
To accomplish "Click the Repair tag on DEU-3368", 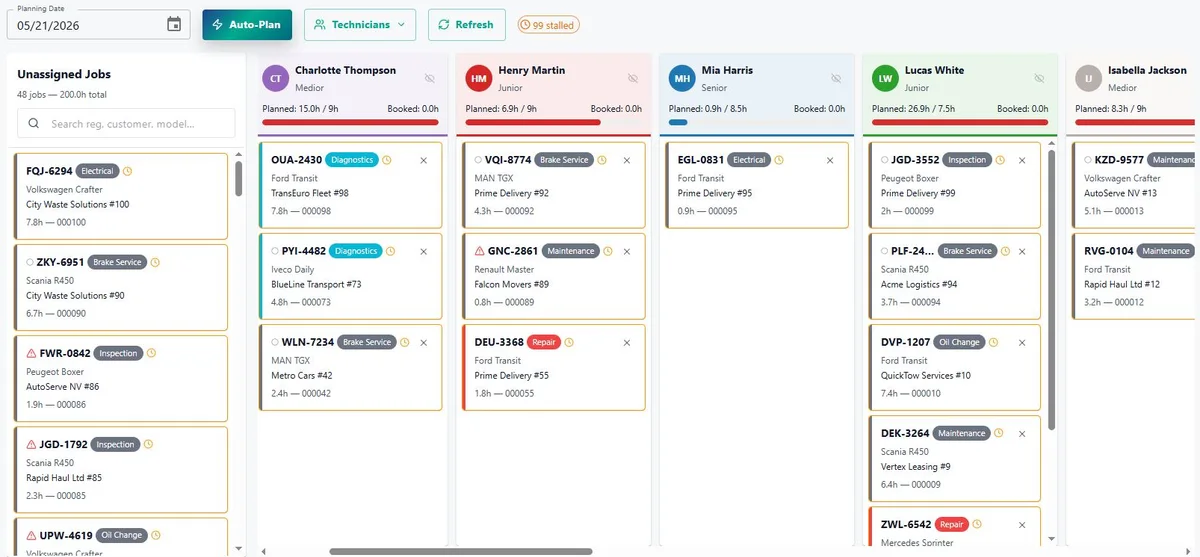I will [x=544, y=342].
